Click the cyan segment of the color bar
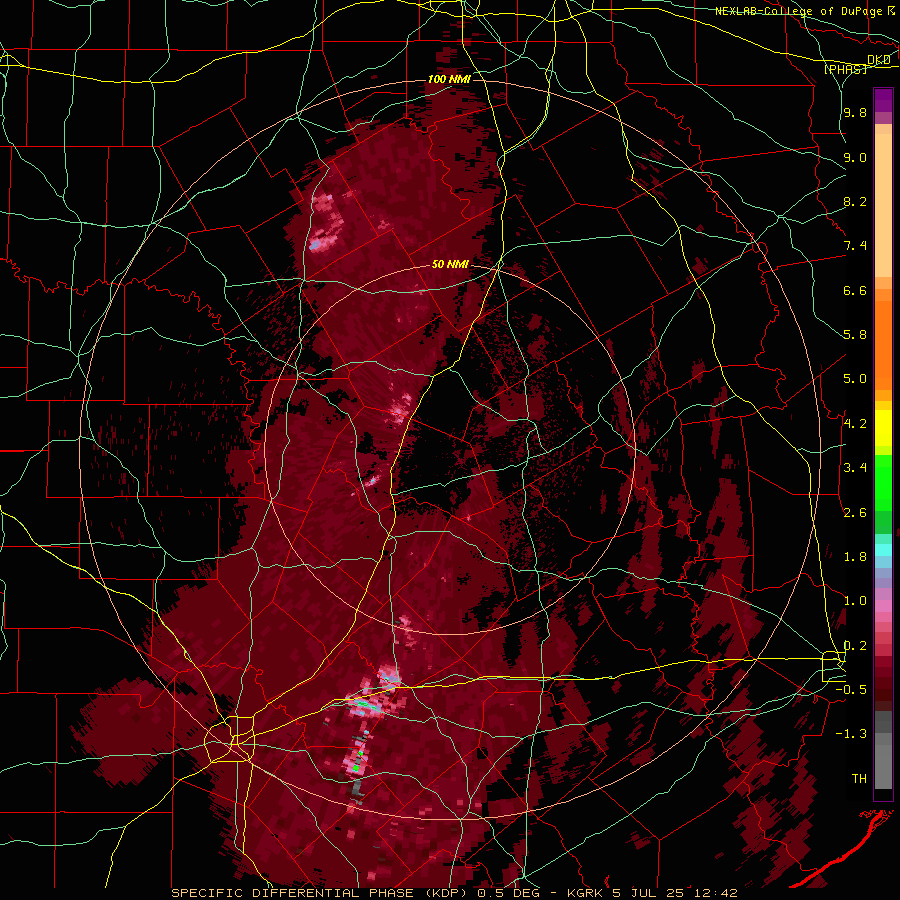 coord(883,550)
